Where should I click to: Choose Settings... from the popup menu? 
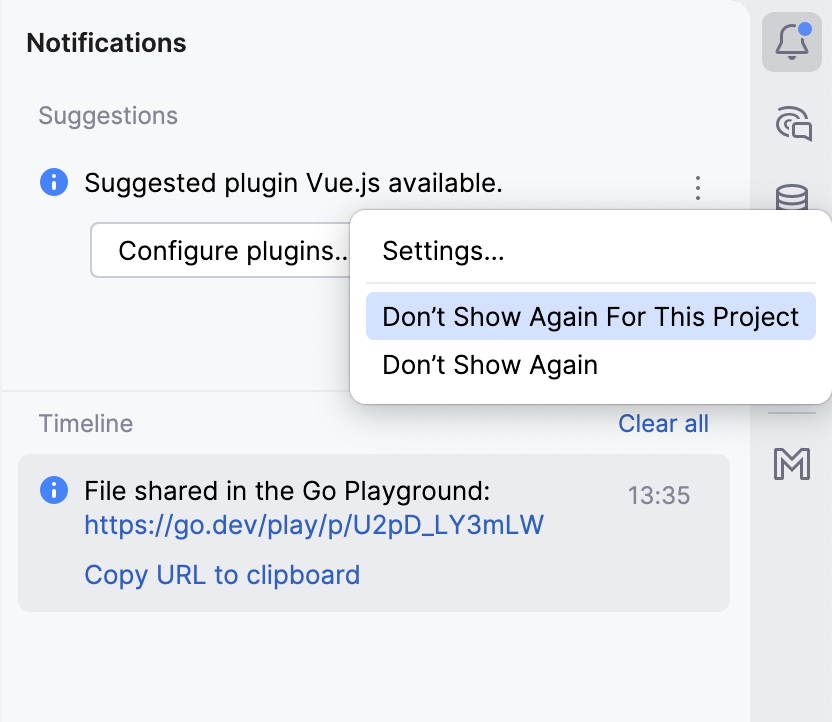443,250
